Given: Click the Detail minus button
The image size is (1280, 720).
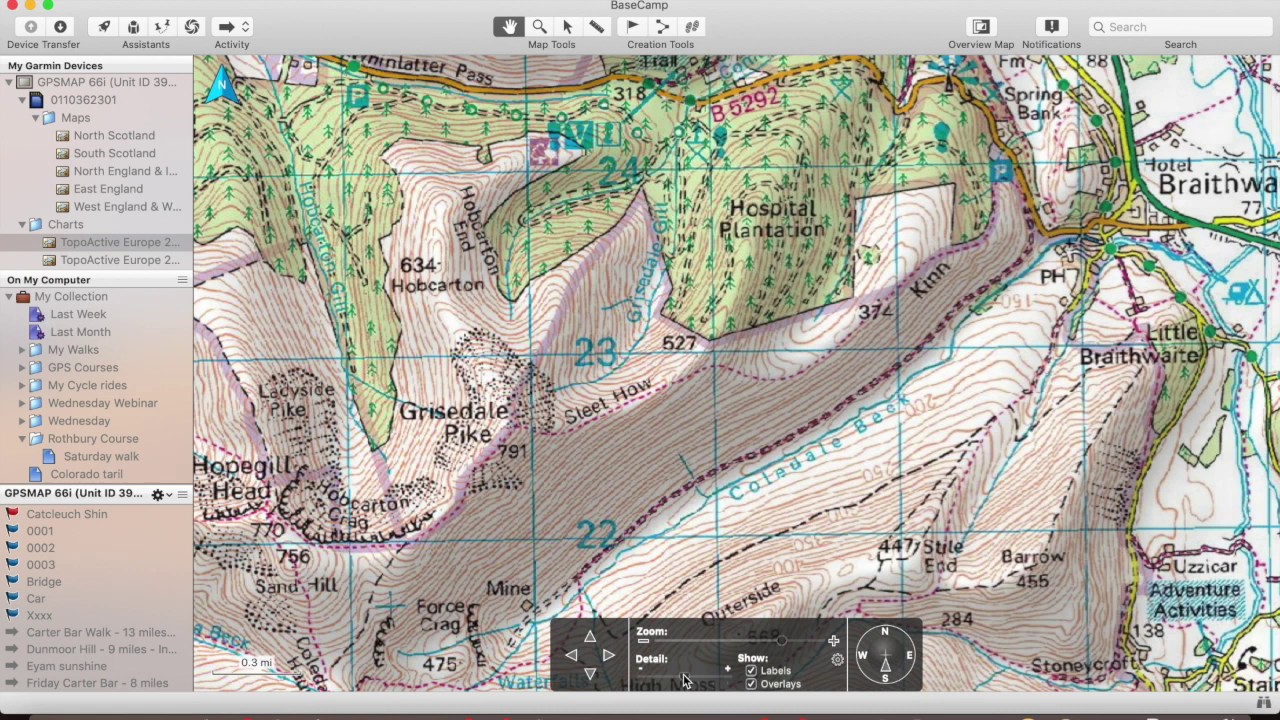Looking at the screenshot, I should (x=640, y=668).
